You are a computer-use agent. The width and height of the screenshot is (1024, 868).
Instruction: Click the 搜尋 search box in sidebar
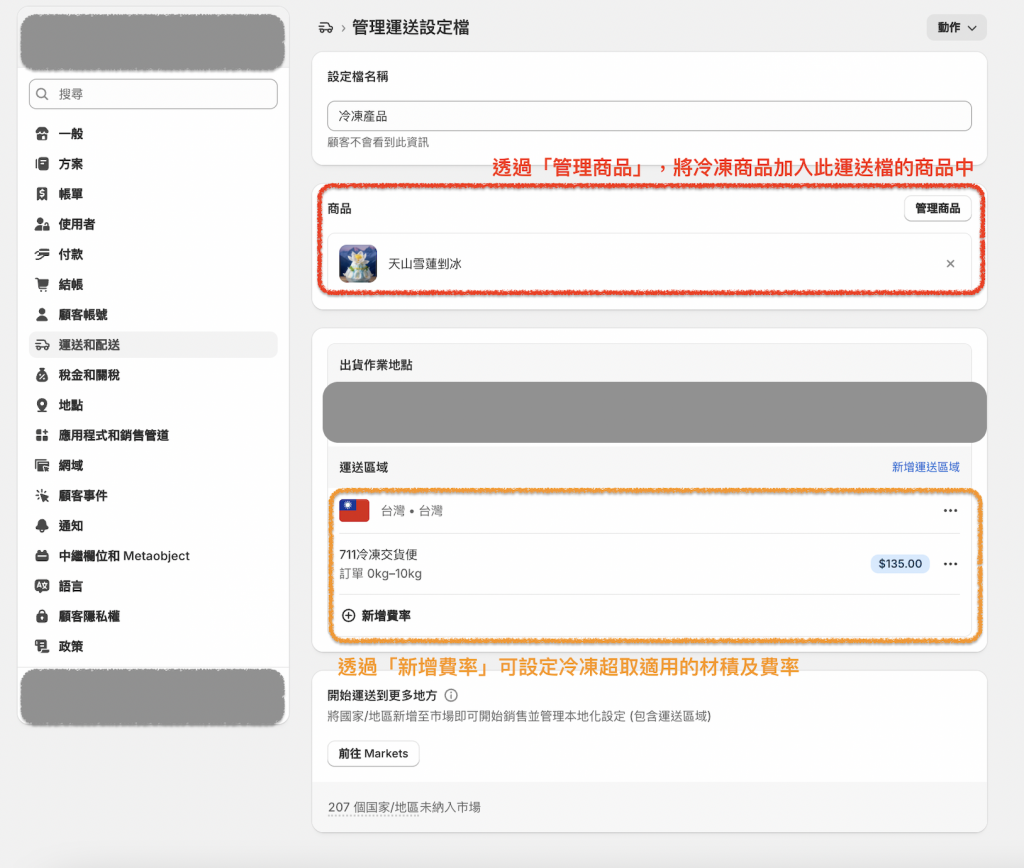(x=153, y=94)
